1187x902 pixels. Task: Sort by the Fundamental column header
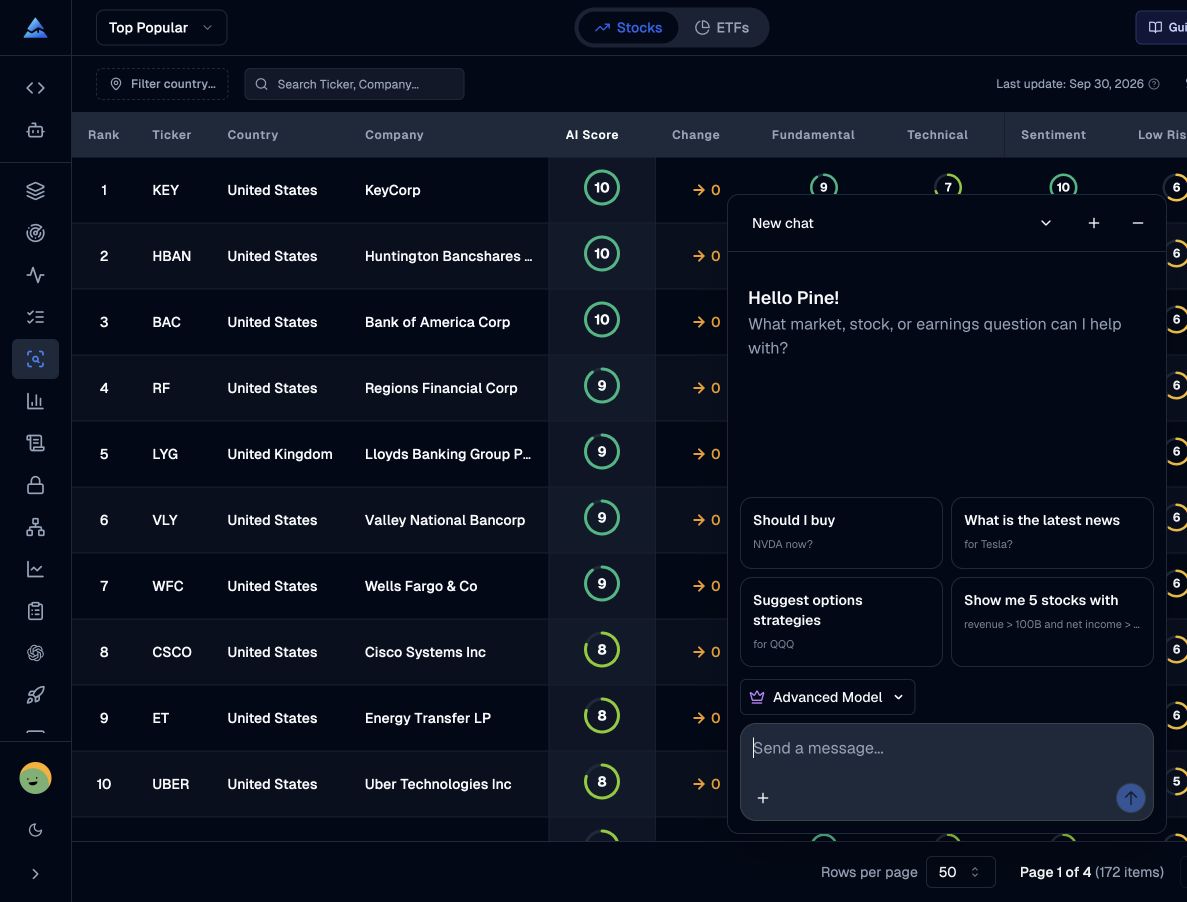813,135
